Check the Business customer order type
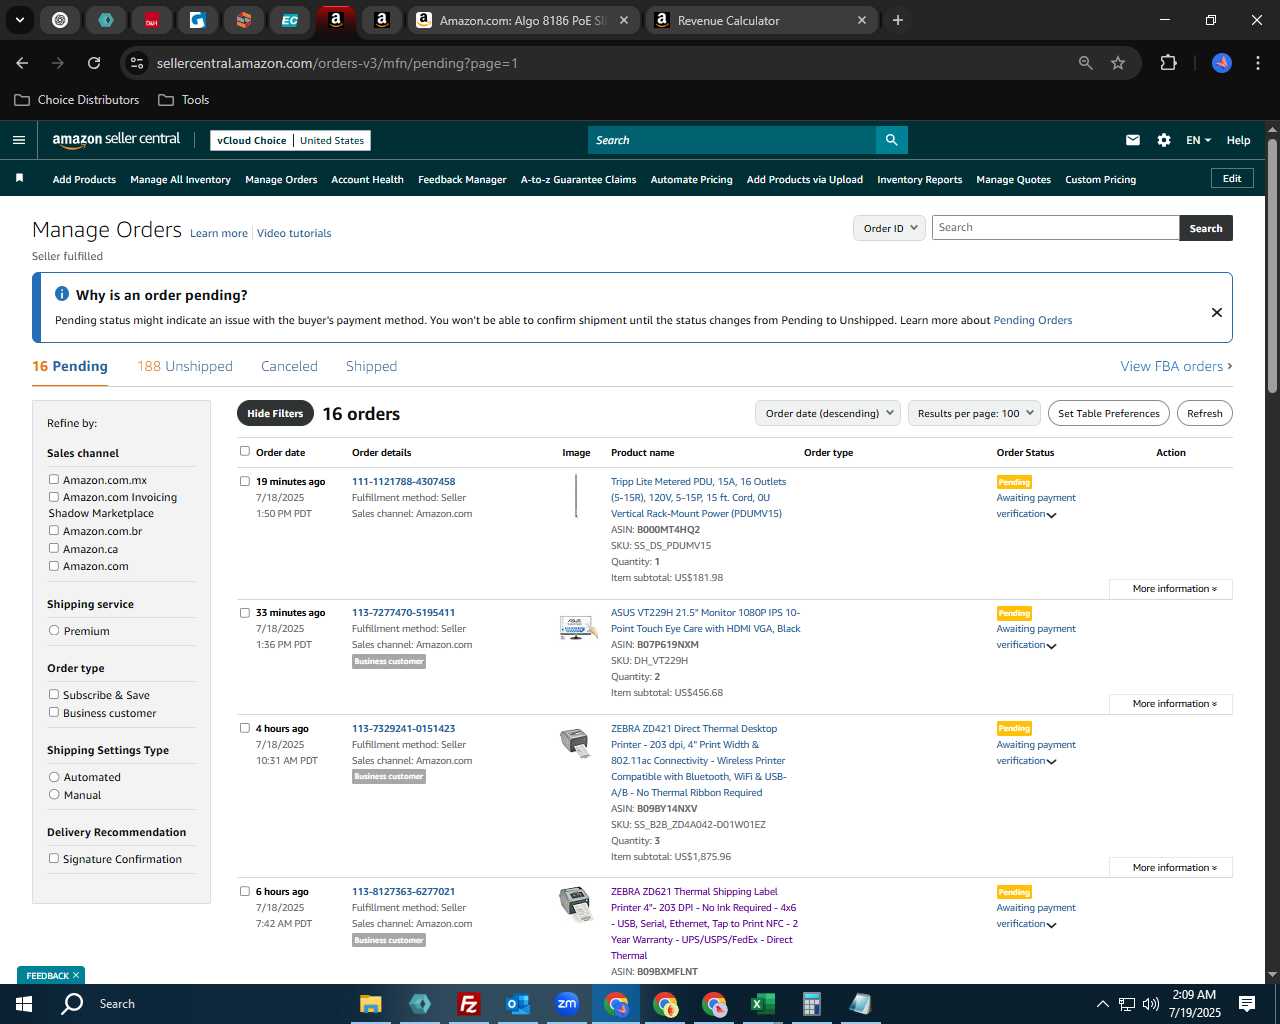The image size is (1280, 1024). pyautogui.click(x=54, y=712)
